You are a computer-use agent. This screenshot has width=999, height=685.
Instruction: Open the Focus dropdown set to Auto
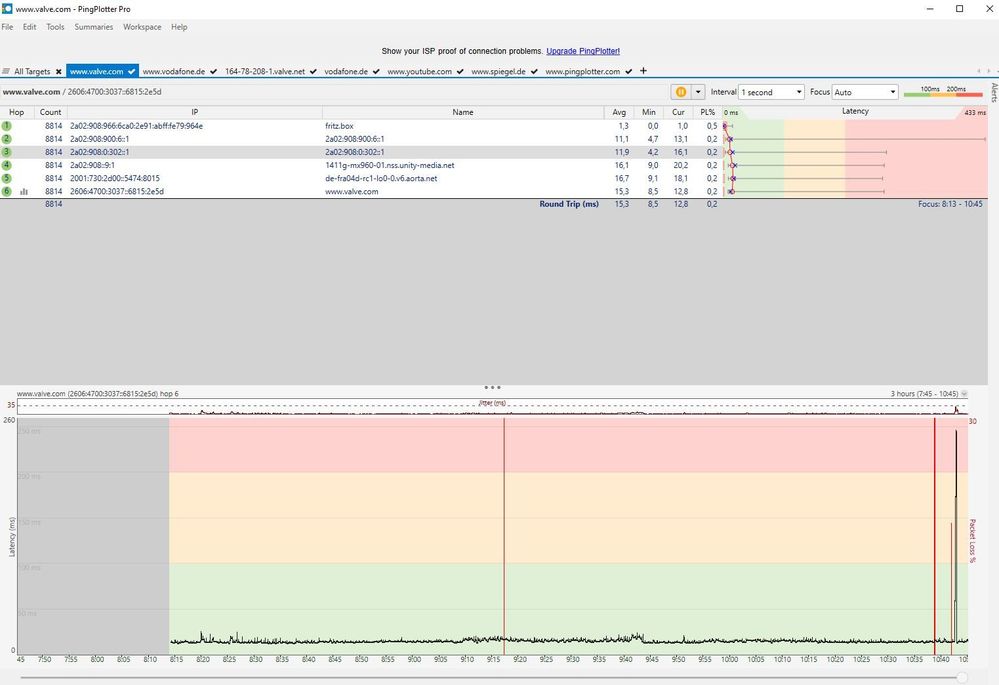tap(865, 92)
